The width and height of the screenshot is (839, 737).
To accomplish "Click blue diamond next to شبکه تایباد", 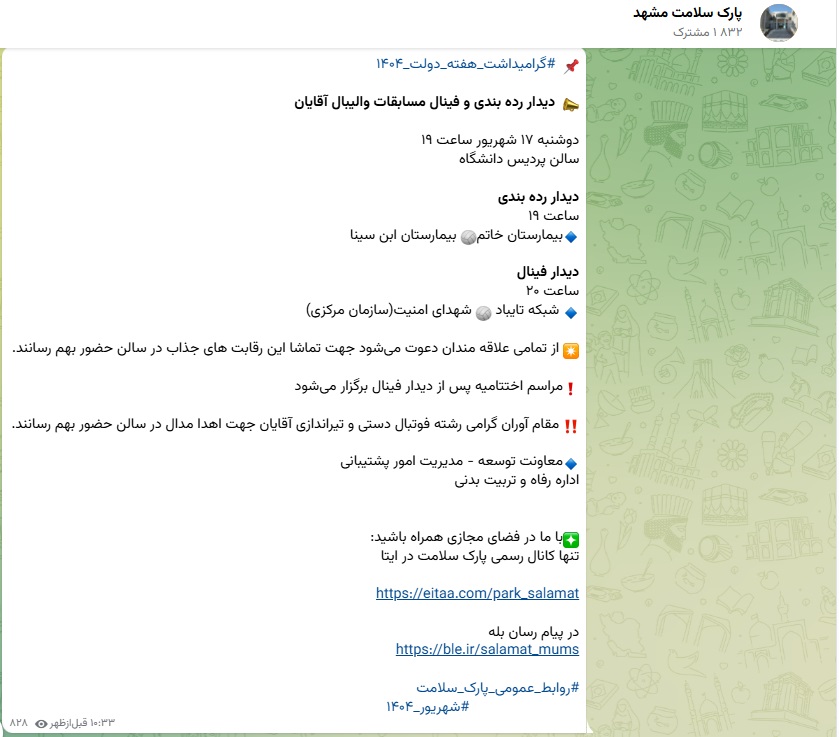I will 572,312.
